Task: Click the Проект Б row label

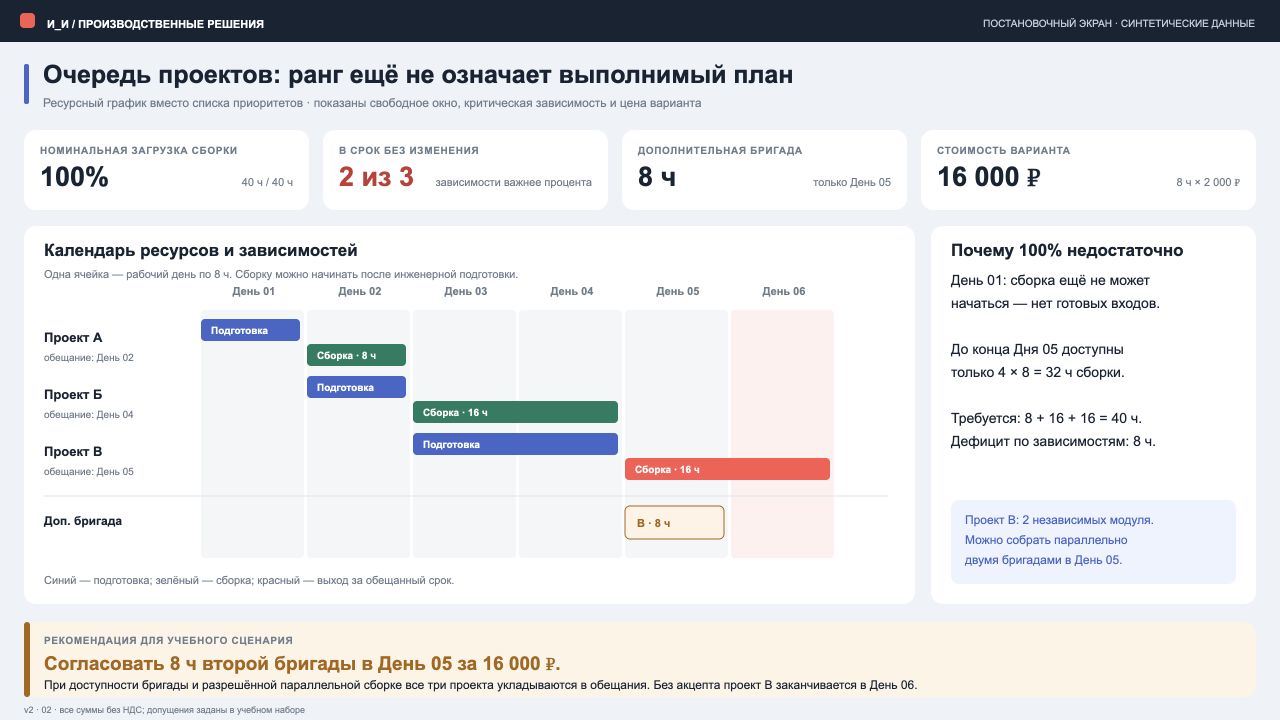Action: click(x=73, y=395)
